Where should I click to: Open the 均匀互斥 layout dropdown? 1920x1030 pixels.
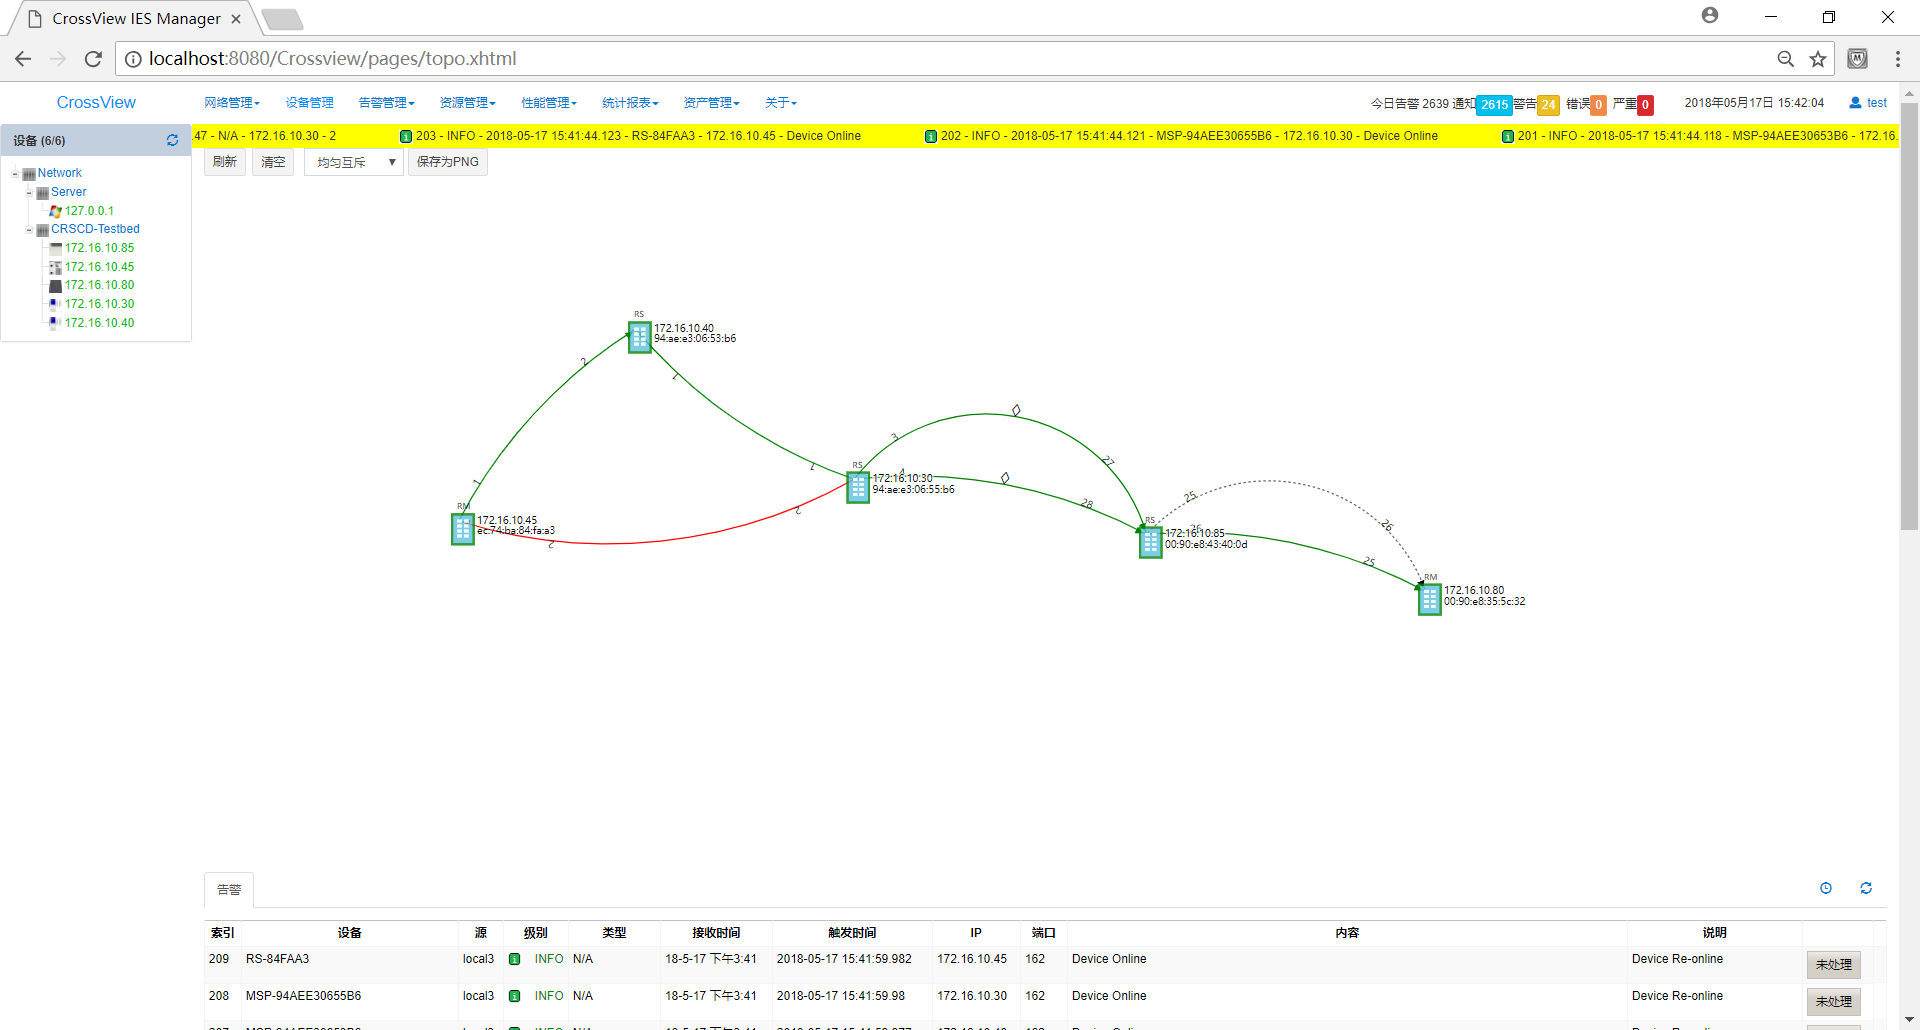[x=354, y=162]
